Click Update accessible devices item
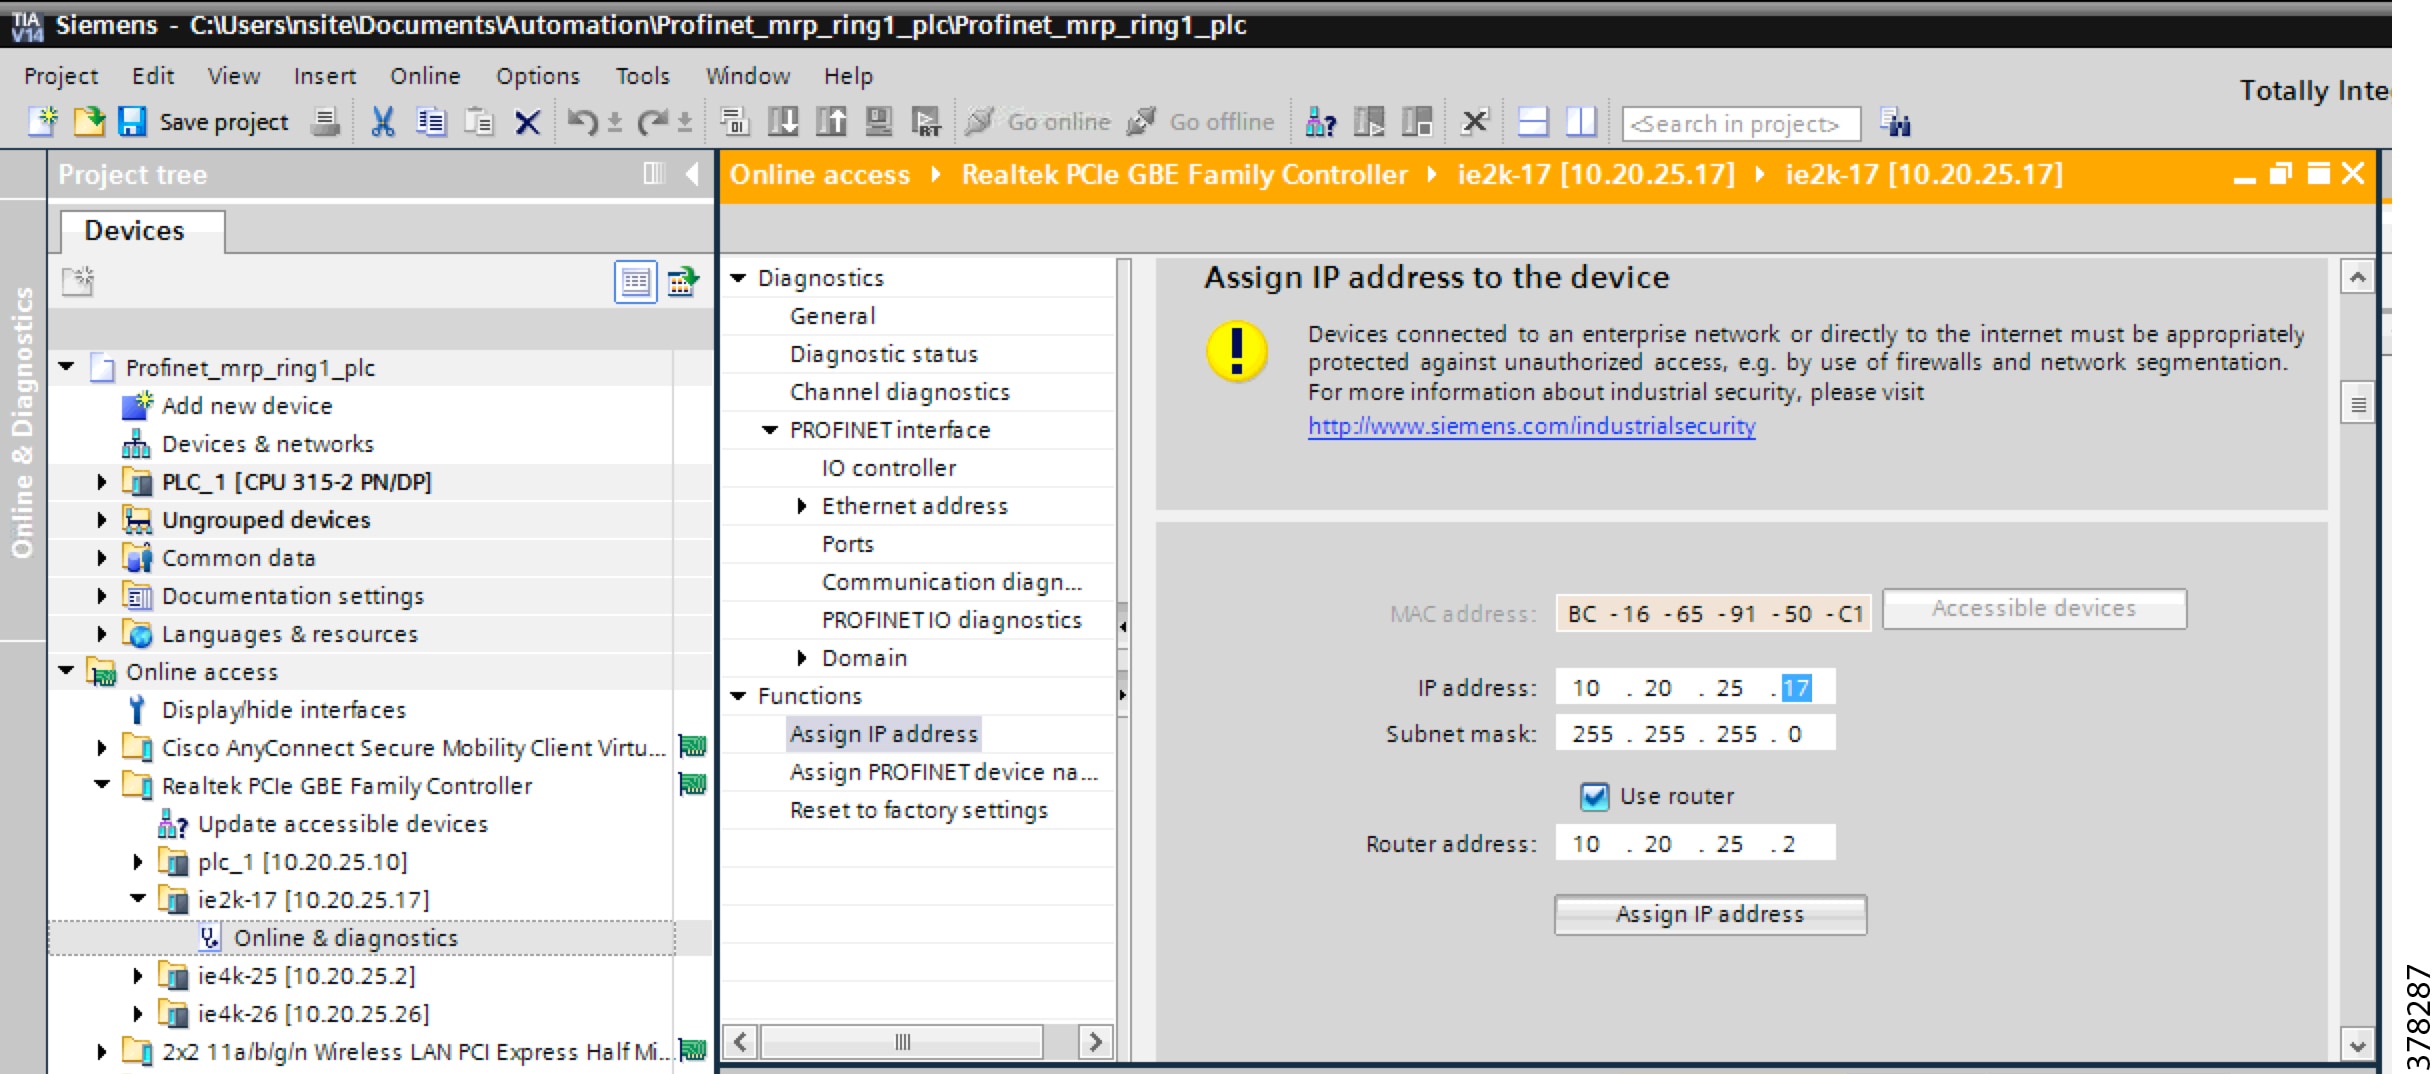 click(x=342, y=824)
